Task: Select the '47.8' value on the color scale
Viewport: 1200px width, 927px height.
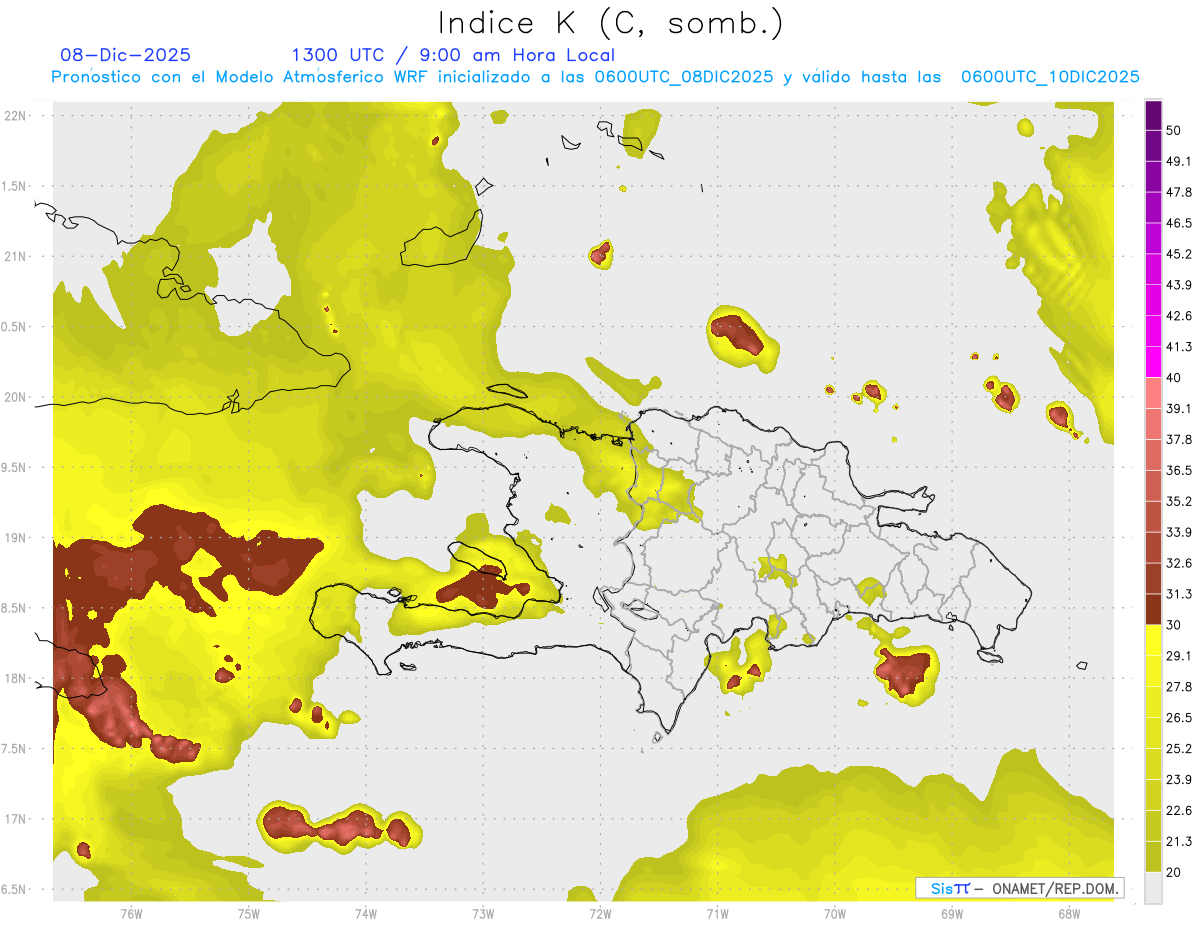Action: (1178, 191)
